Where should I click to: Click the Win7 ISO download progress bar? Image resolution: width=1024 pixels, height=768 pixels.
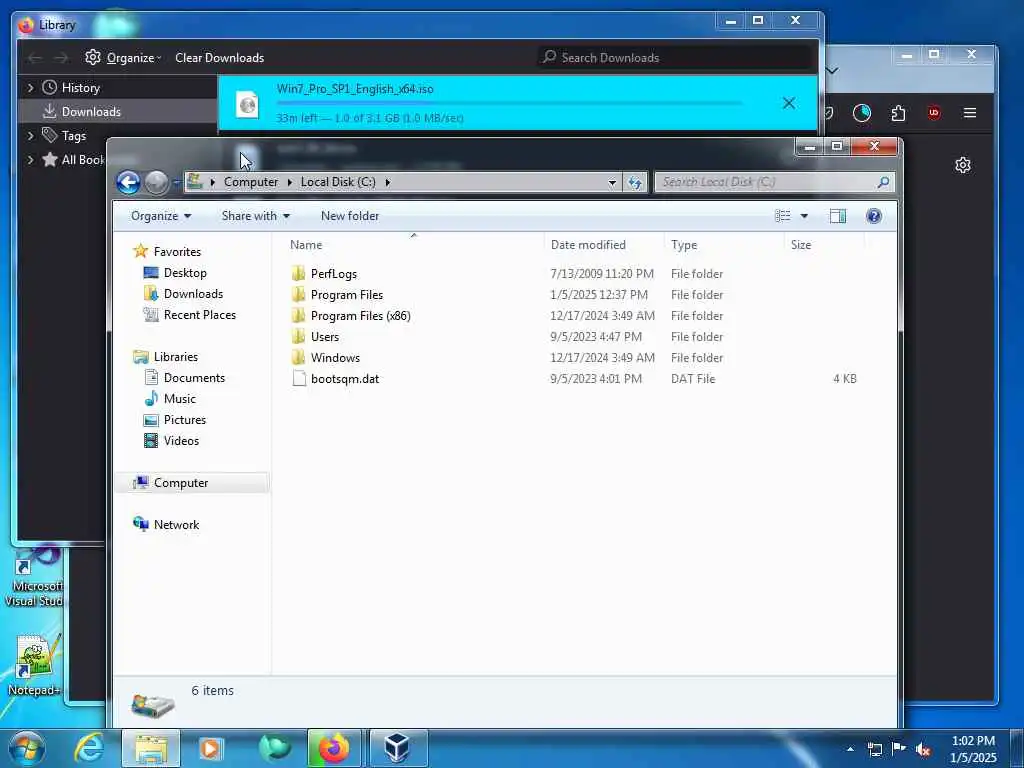[x=509, y=103]
